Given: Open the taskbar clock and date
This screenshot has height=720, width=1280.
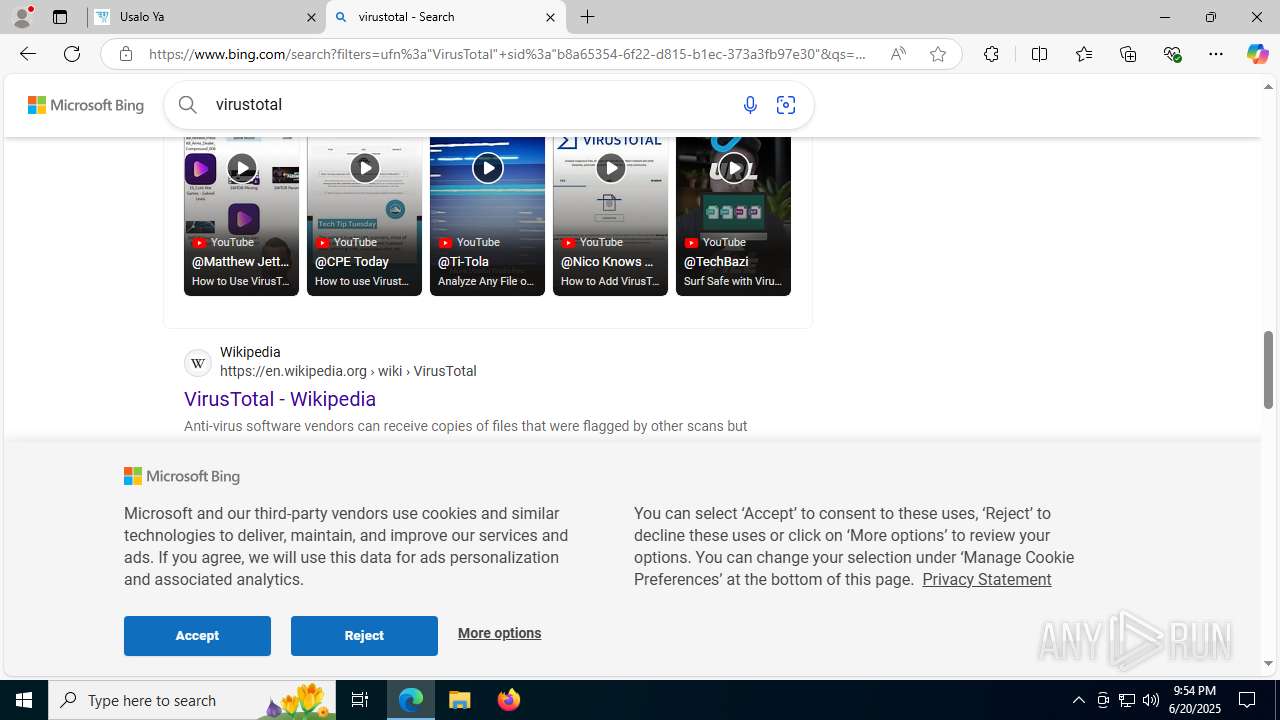Looking at the screenshot, I should pos(1194,700).
